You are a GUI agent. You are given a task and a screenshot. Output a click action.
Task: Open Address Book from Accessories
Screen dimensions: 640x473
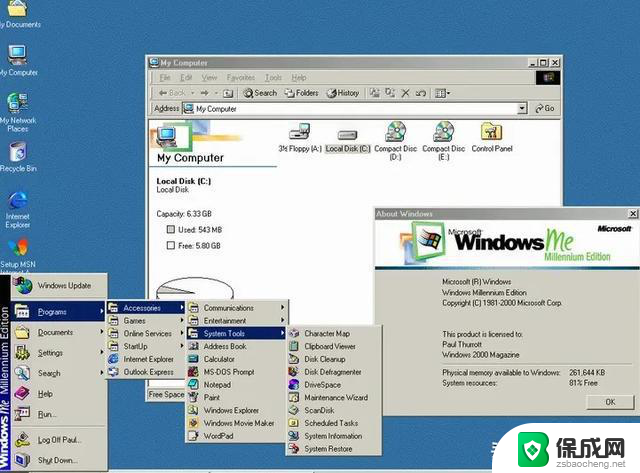(x=236, y=346)
